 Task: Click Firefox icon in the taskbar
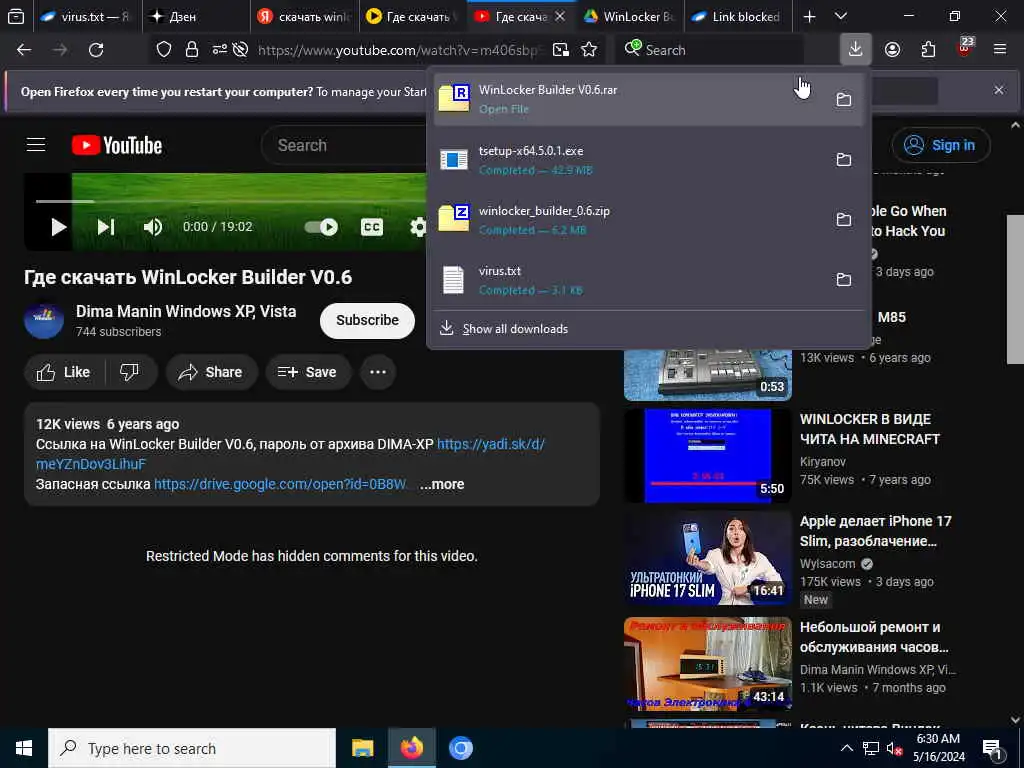[x=411, y=748]
